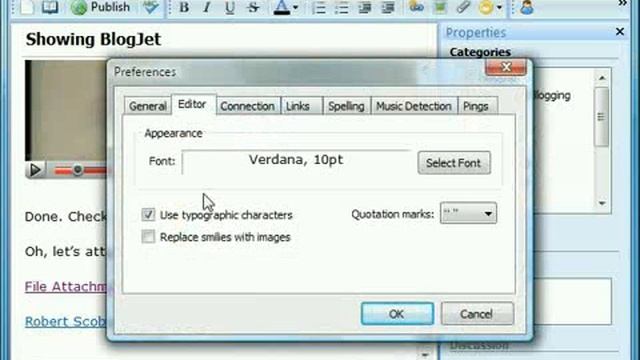640x360 pixels.
Task: Click the open book icon in toolbar
Action: tap(50, 7)
